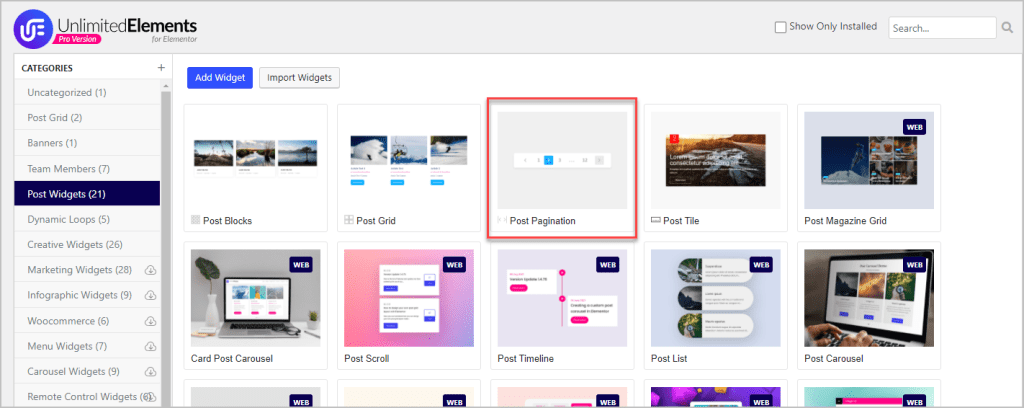The width and height of the screenshot is (1024, 408).
Task: Open the Card Post Carousel thumbnail
Action: click(255, 298)
